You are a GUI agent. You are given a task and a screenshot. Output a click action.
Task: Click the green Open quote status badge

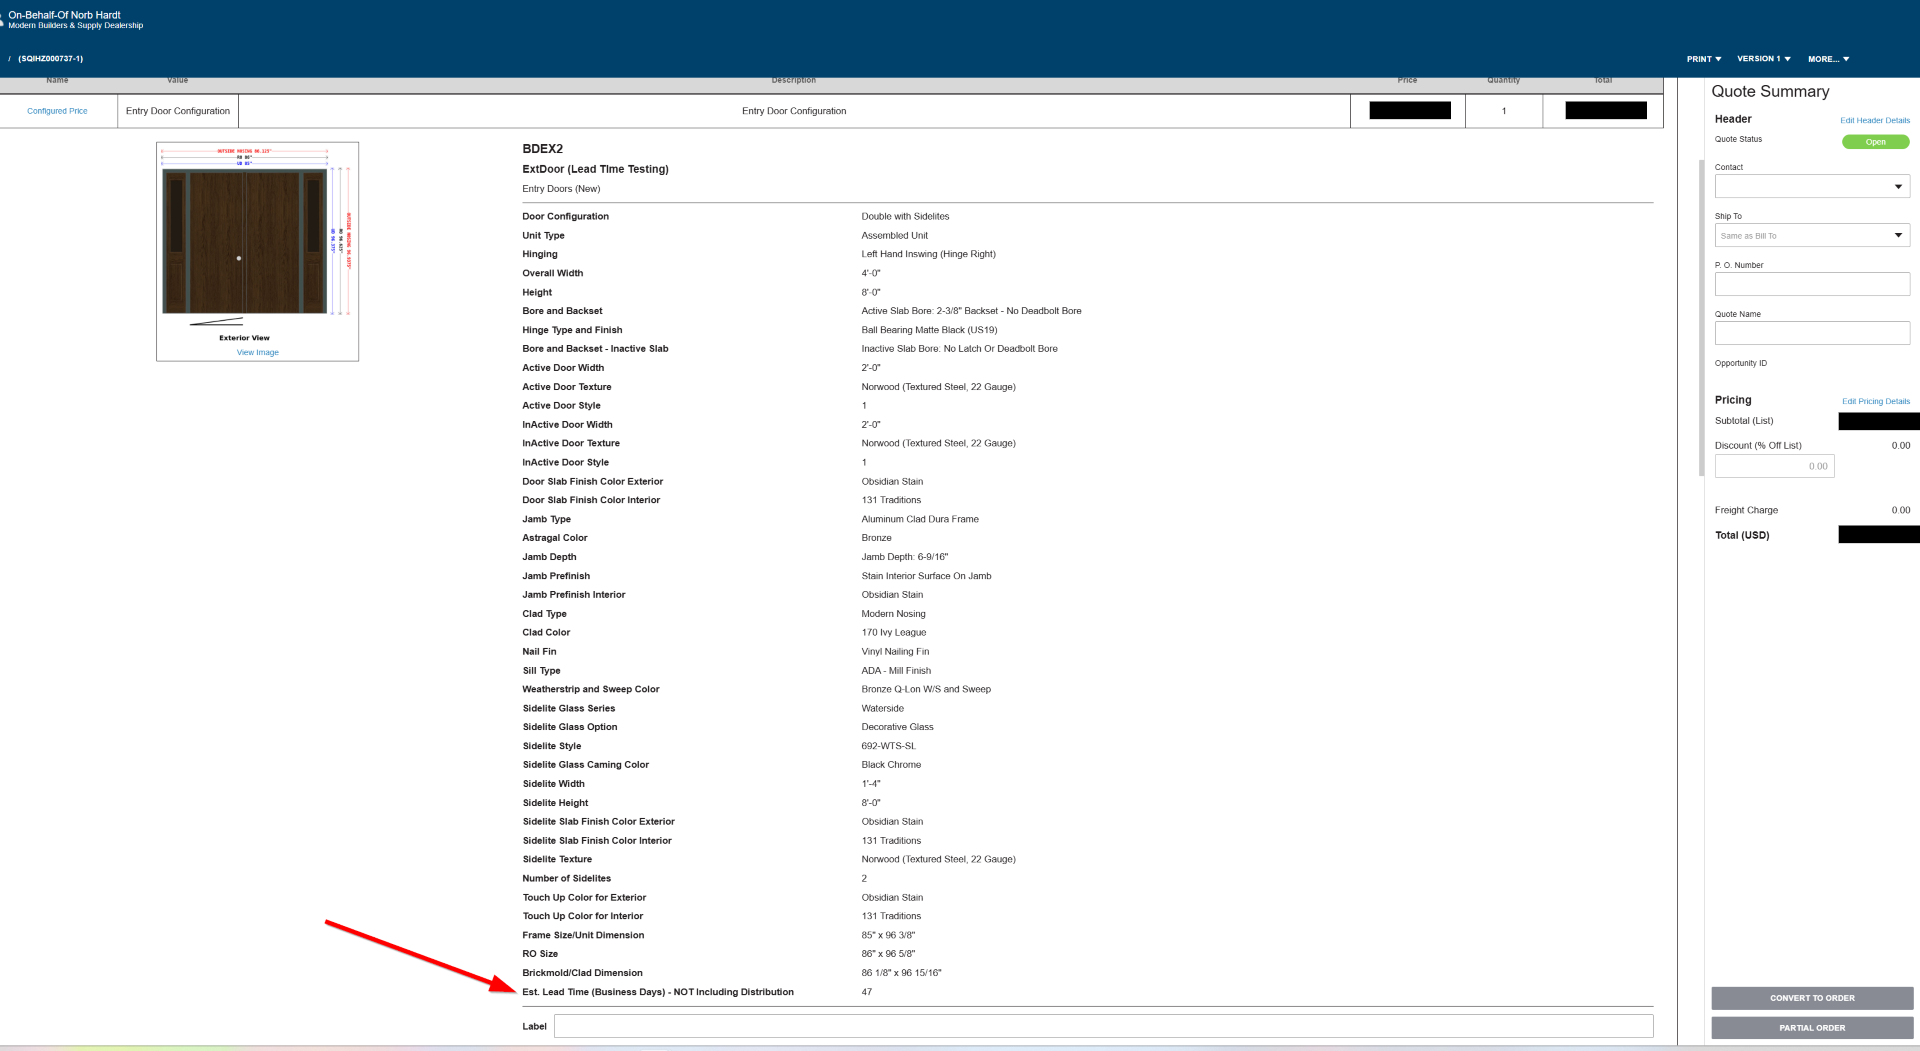[x=1876, y=142]
